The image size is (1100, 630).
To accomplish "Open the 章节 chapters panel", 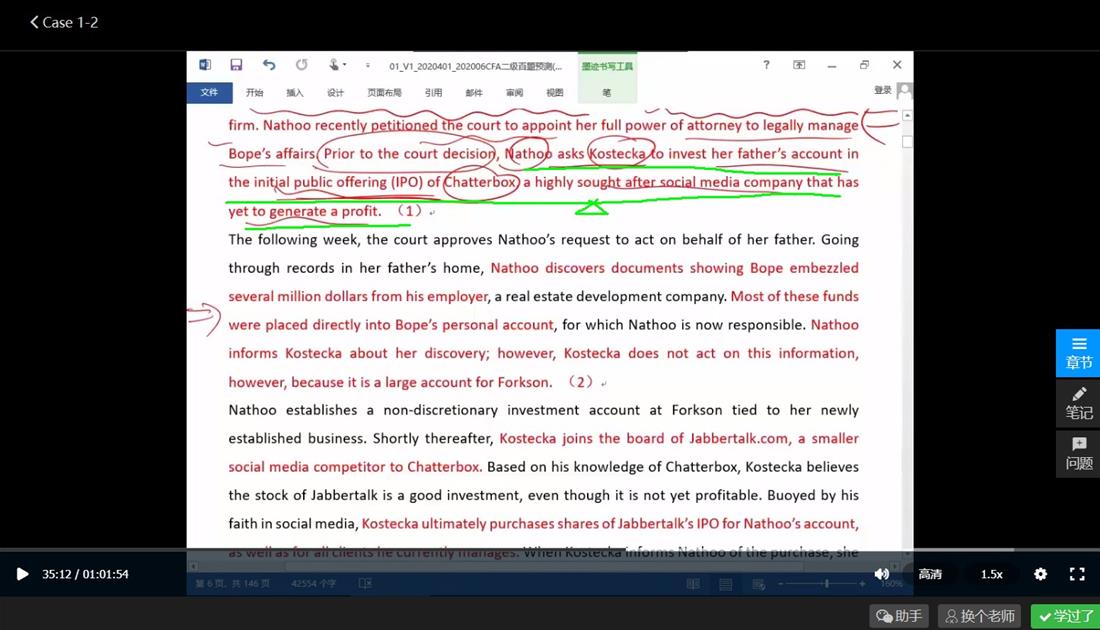I will pos(1078,353).
